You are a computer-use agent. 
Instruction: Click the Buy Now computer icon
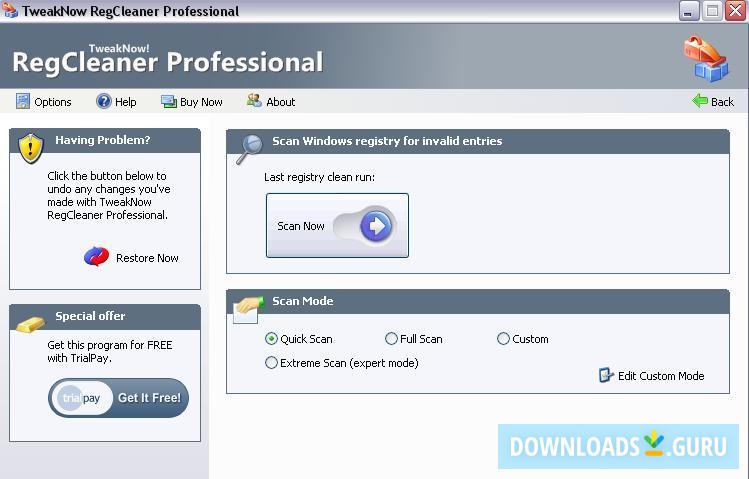(169, 102)
